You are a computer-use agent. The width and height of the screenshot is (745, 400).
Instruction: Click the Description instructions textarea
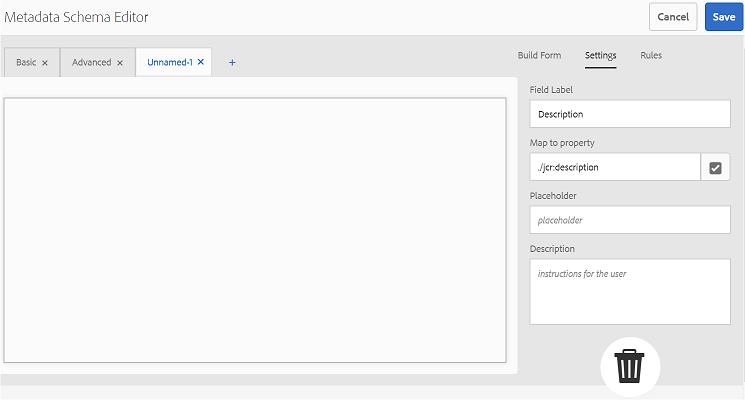pos(629,291)
